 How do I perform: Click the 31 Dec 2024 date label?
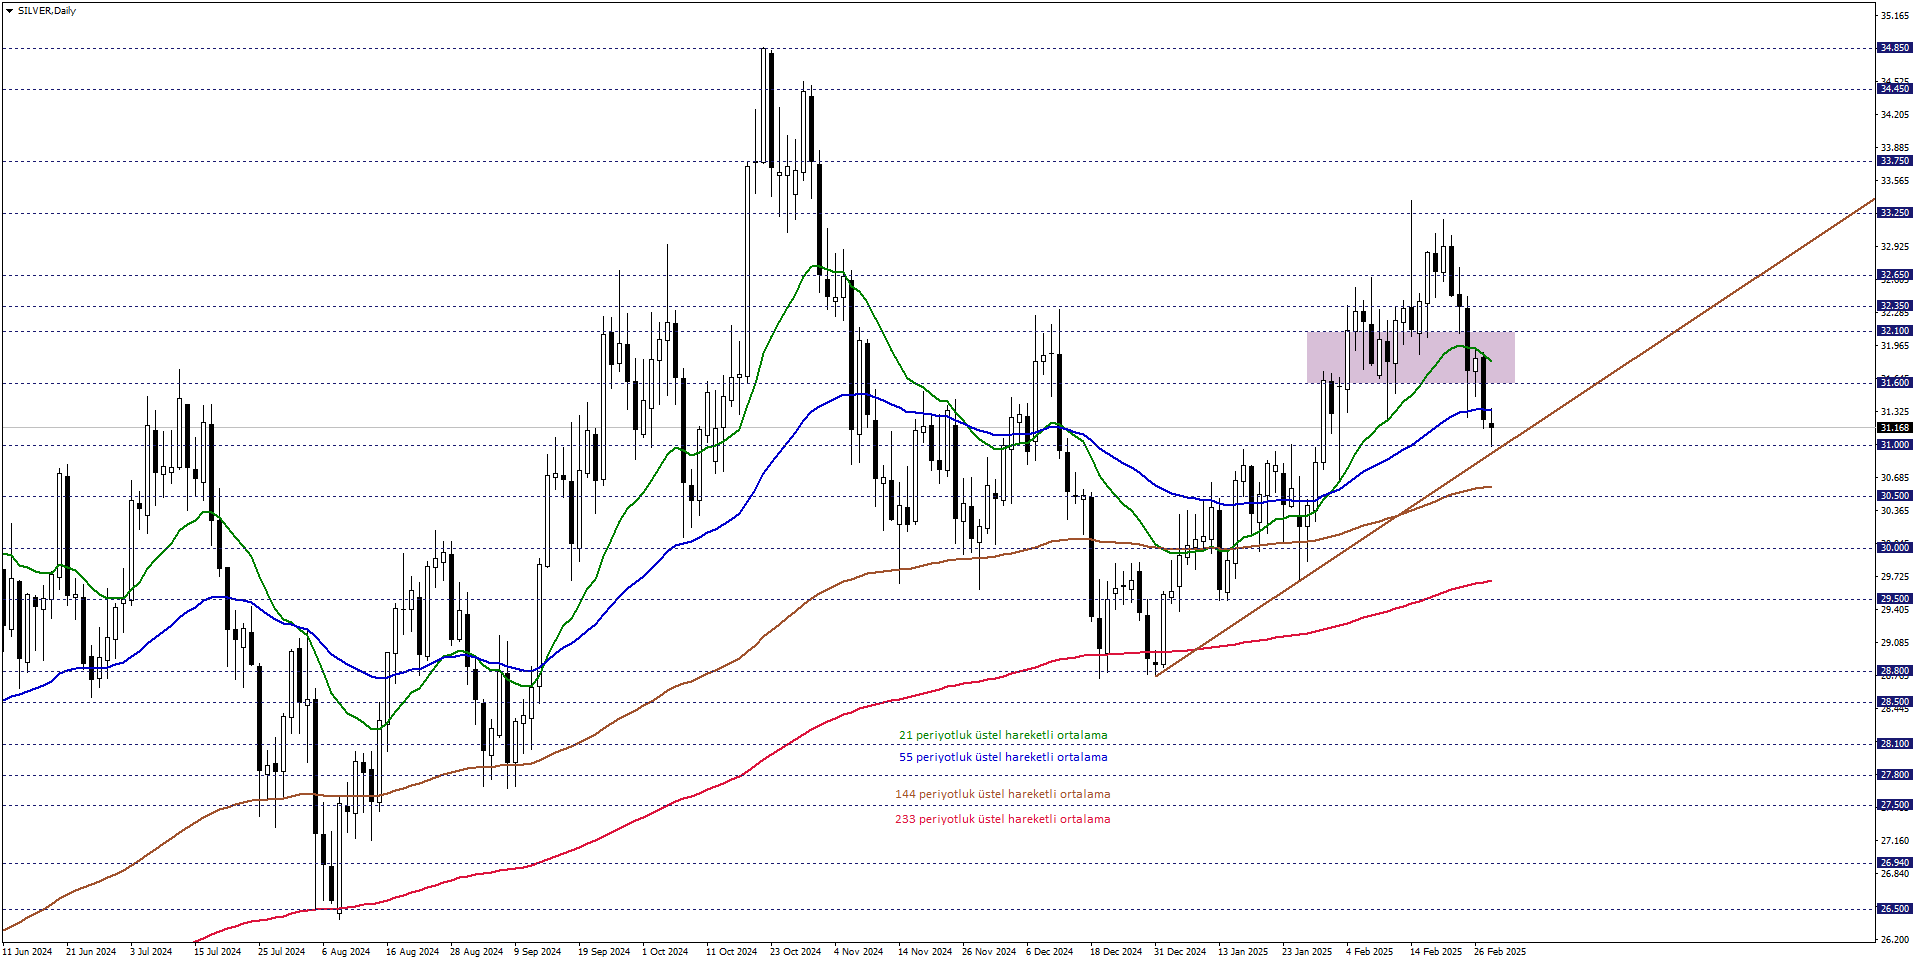click(x=1180, y=952)
